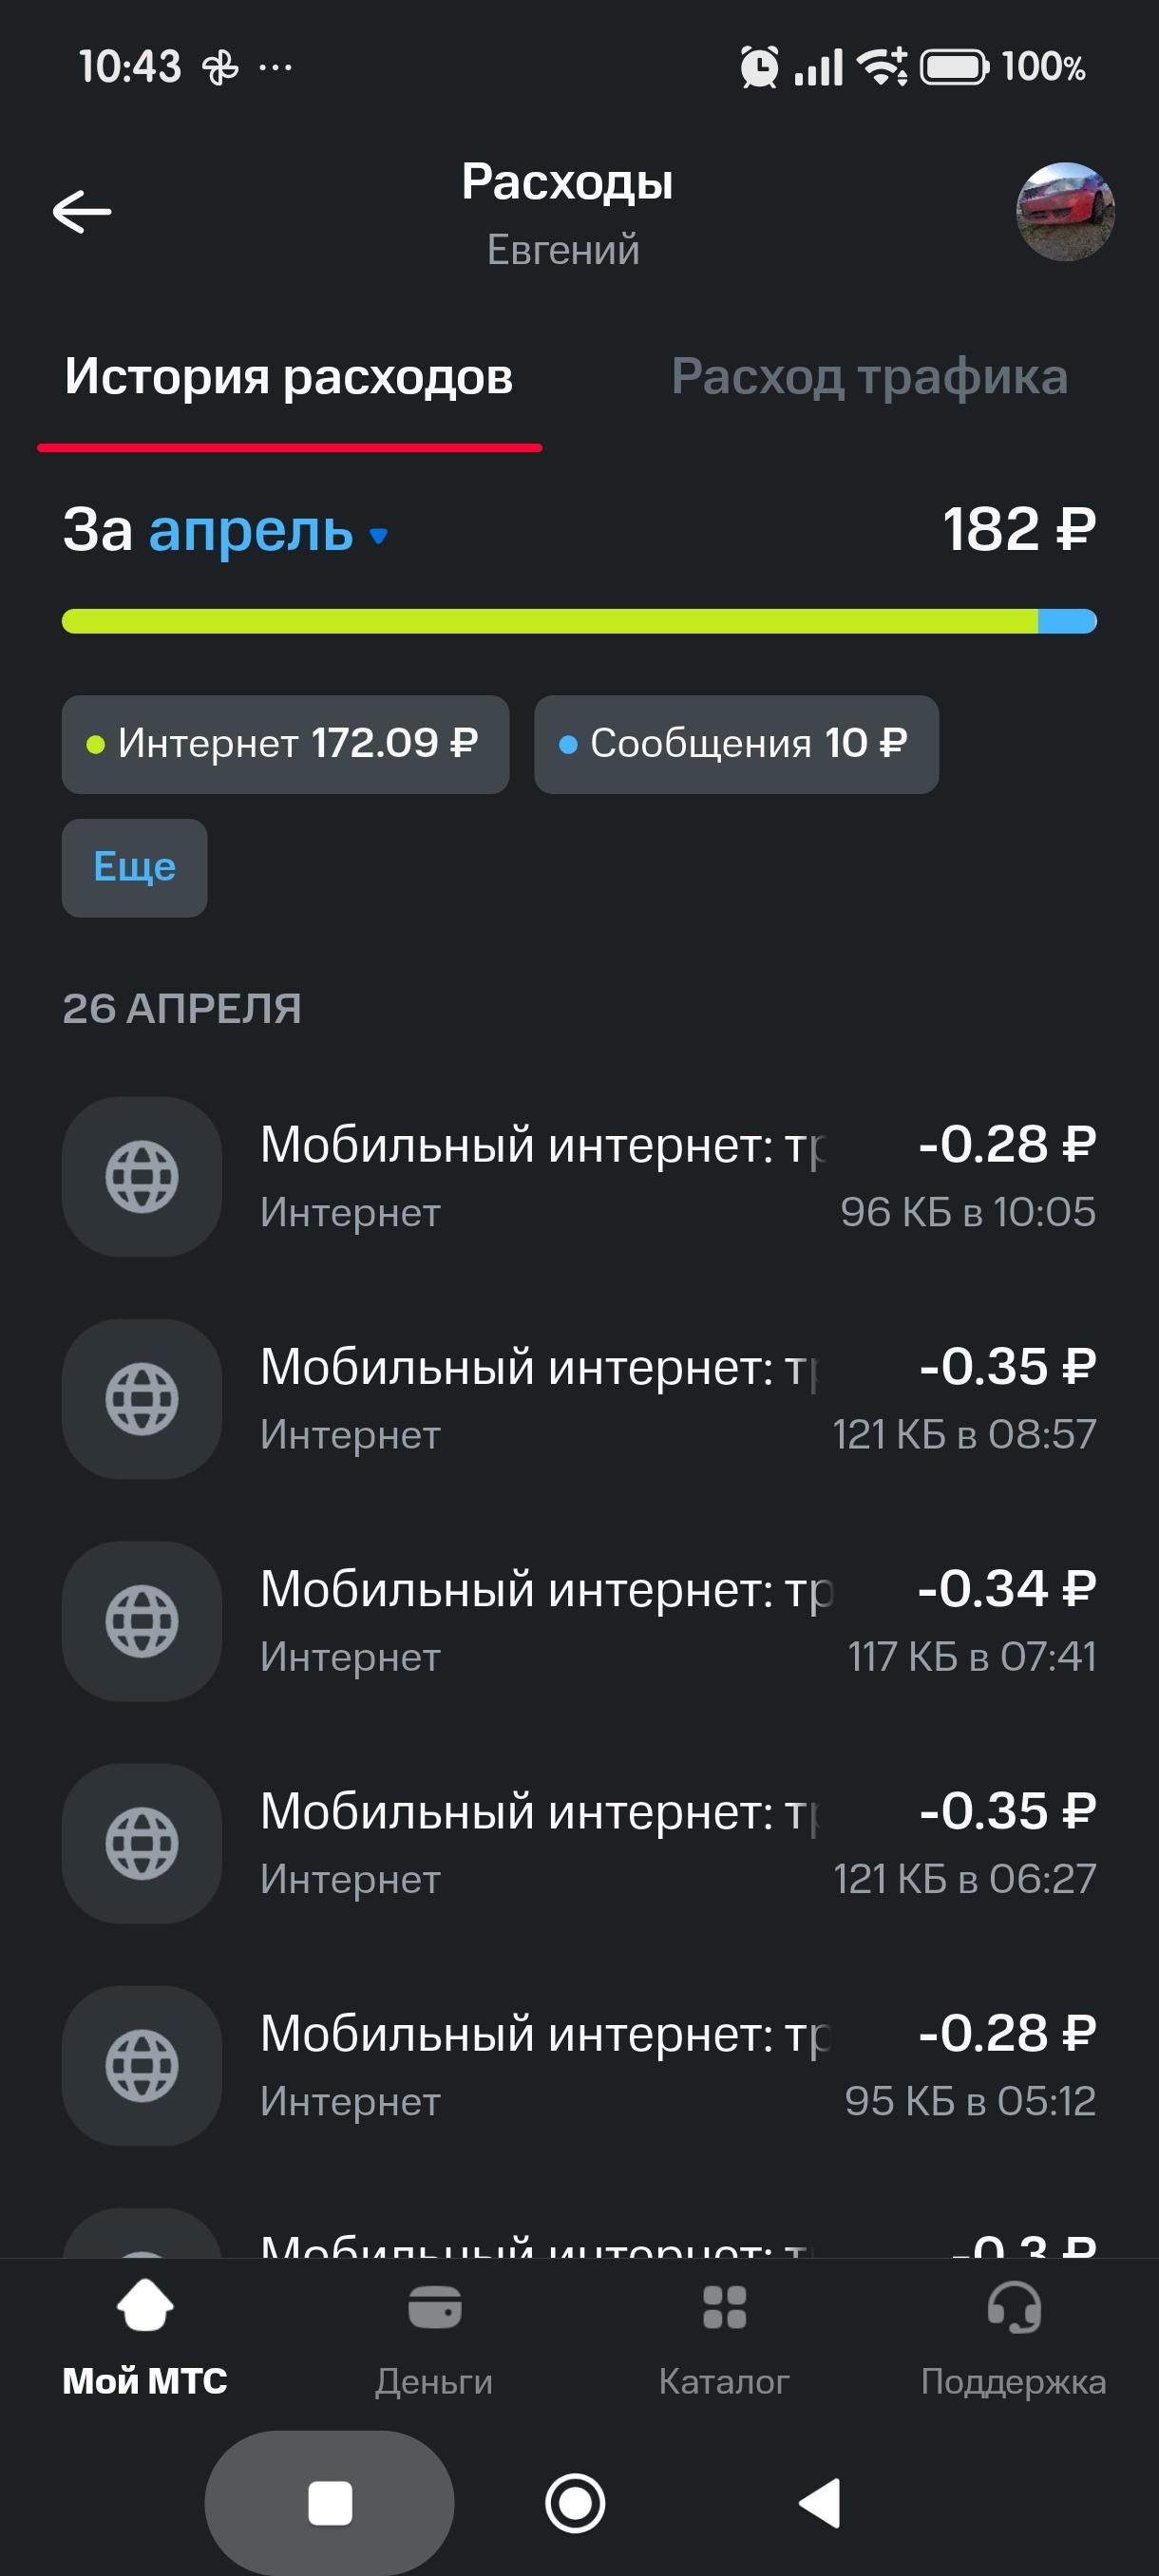
Task: Open Поддержка headset icon
Action: point(1013,2307)
